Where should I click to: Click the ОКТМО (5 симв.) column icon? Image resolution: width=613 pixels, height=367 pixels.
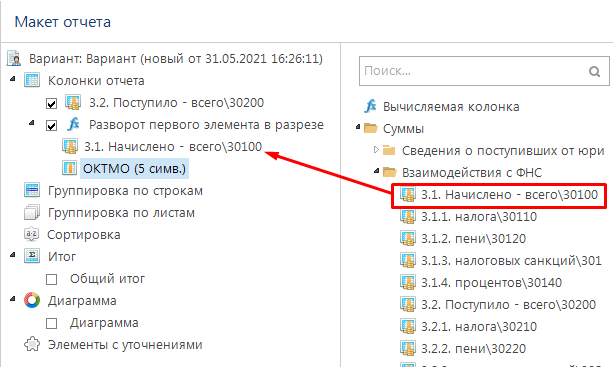click(x=70, y=168)
